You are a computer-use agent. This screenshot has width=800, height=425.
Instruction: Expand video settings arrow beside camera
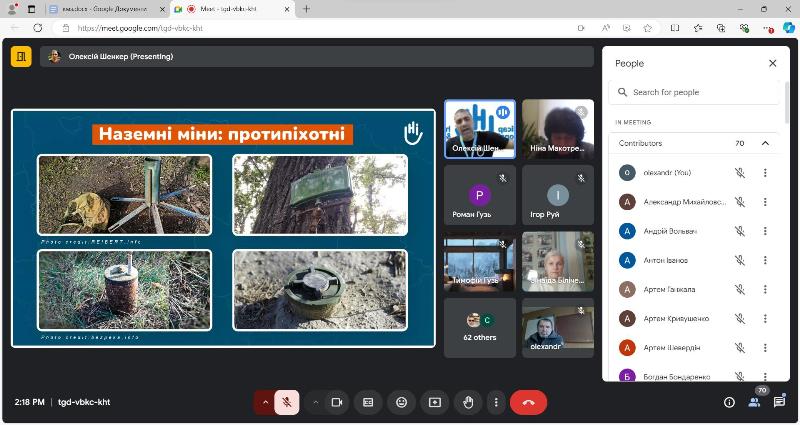315,402
